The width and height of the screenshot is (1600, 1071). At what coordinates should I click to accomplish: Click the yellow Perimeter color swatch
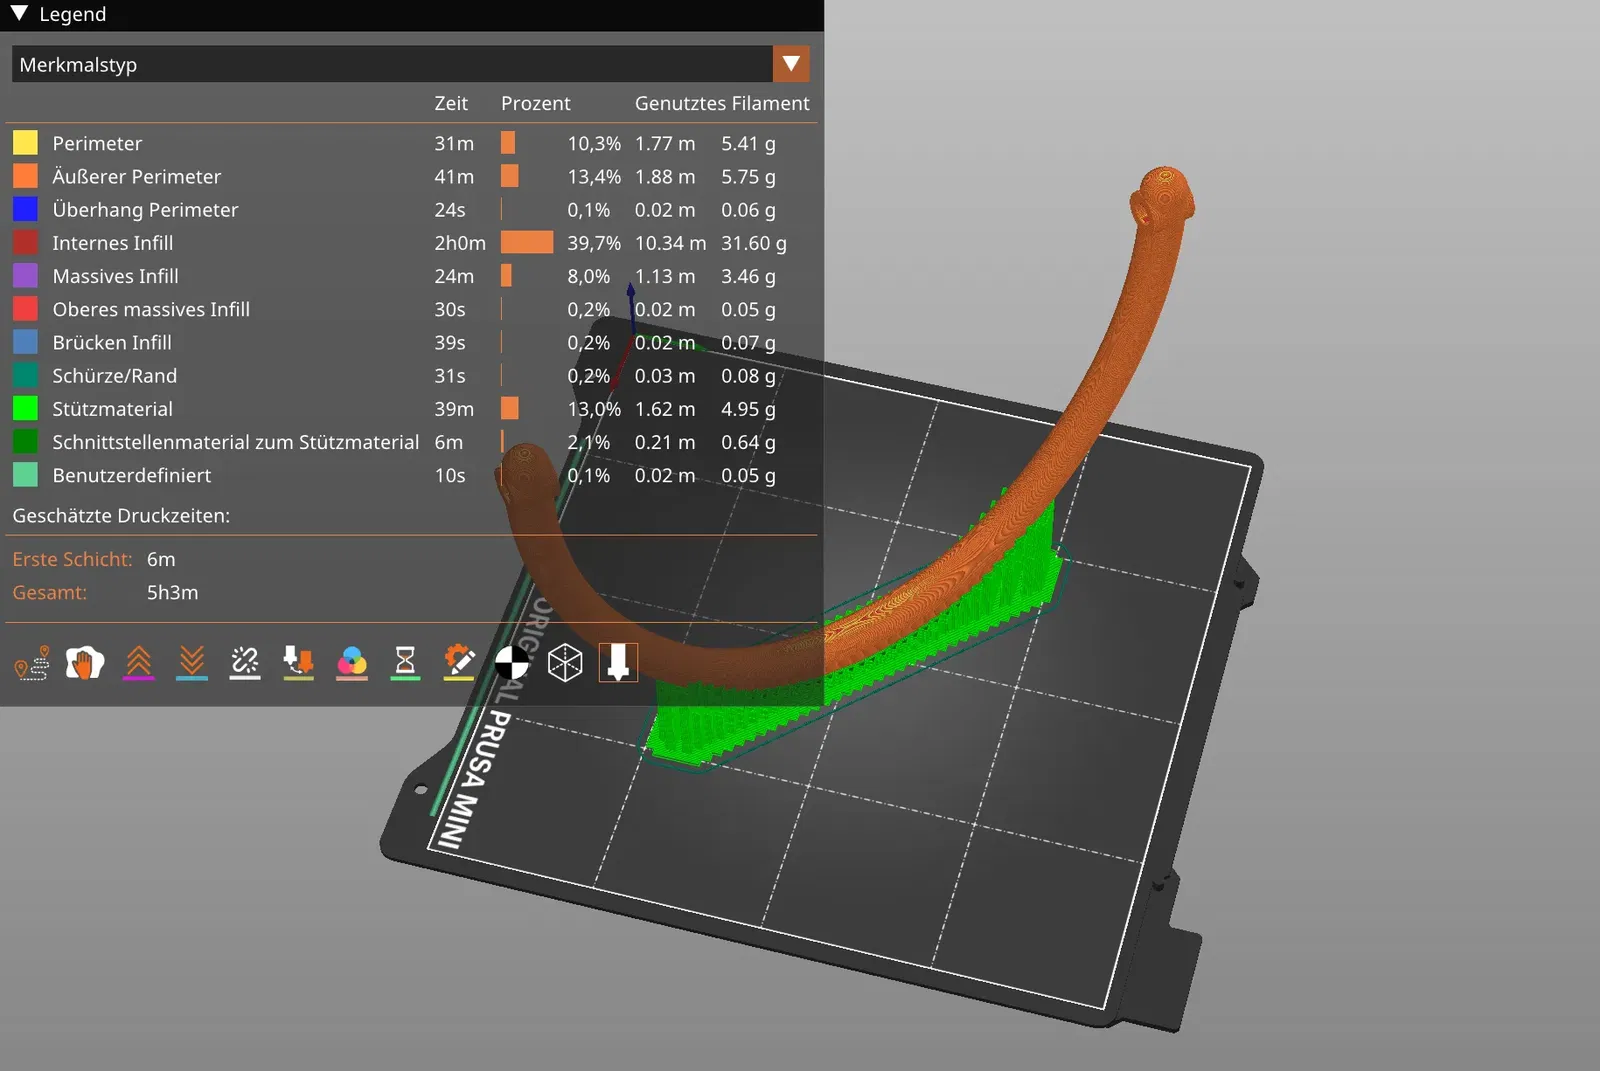(25, 143)
